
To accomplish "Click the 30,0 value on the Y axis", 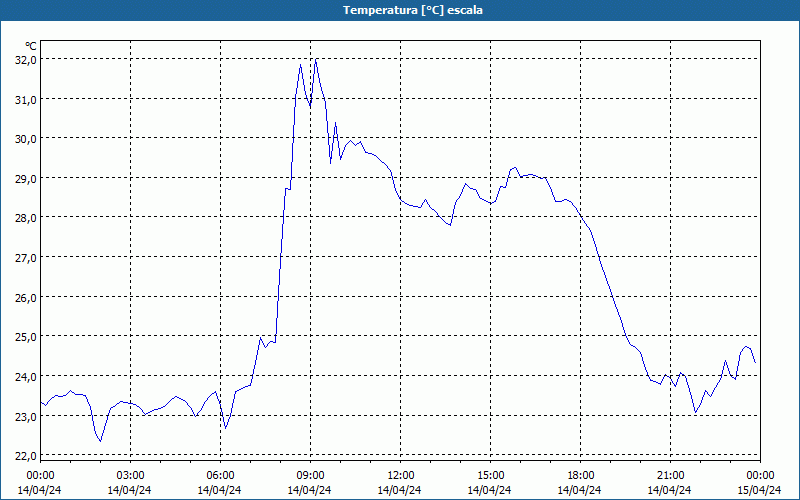I will pos(26,139).
